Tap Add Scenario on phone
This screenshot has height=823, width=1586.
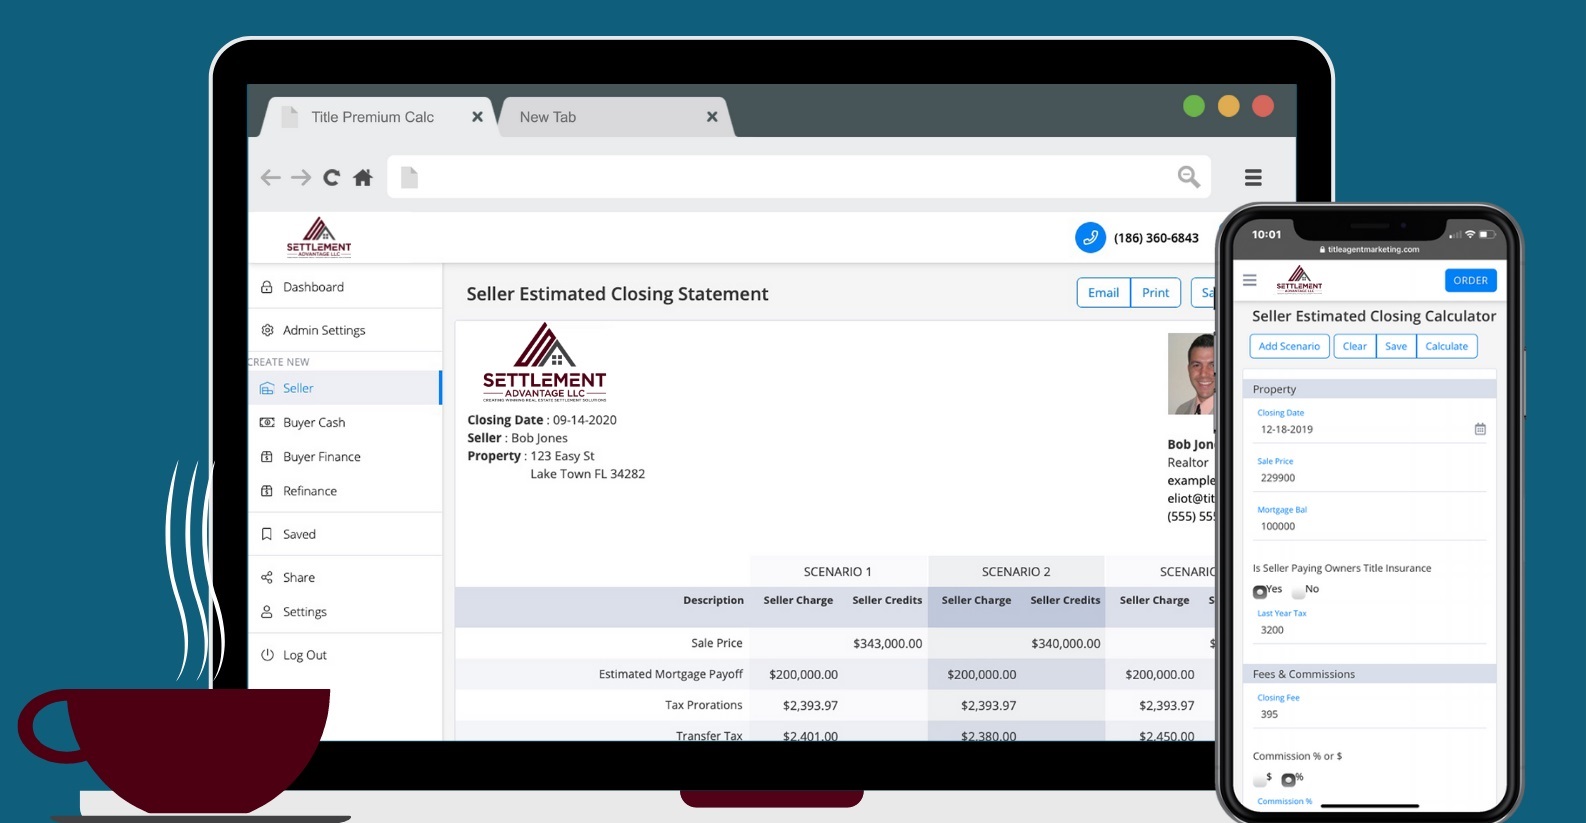pos(1289,347)
